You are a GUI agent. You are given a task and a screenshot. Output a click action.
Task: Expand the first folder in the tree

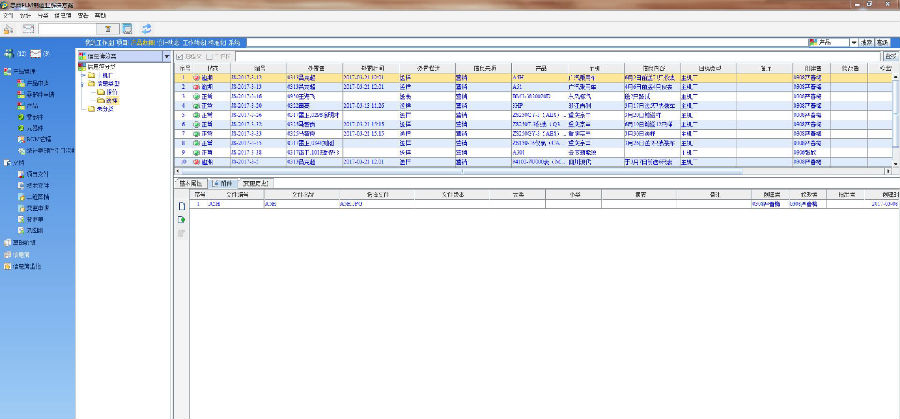82,74
